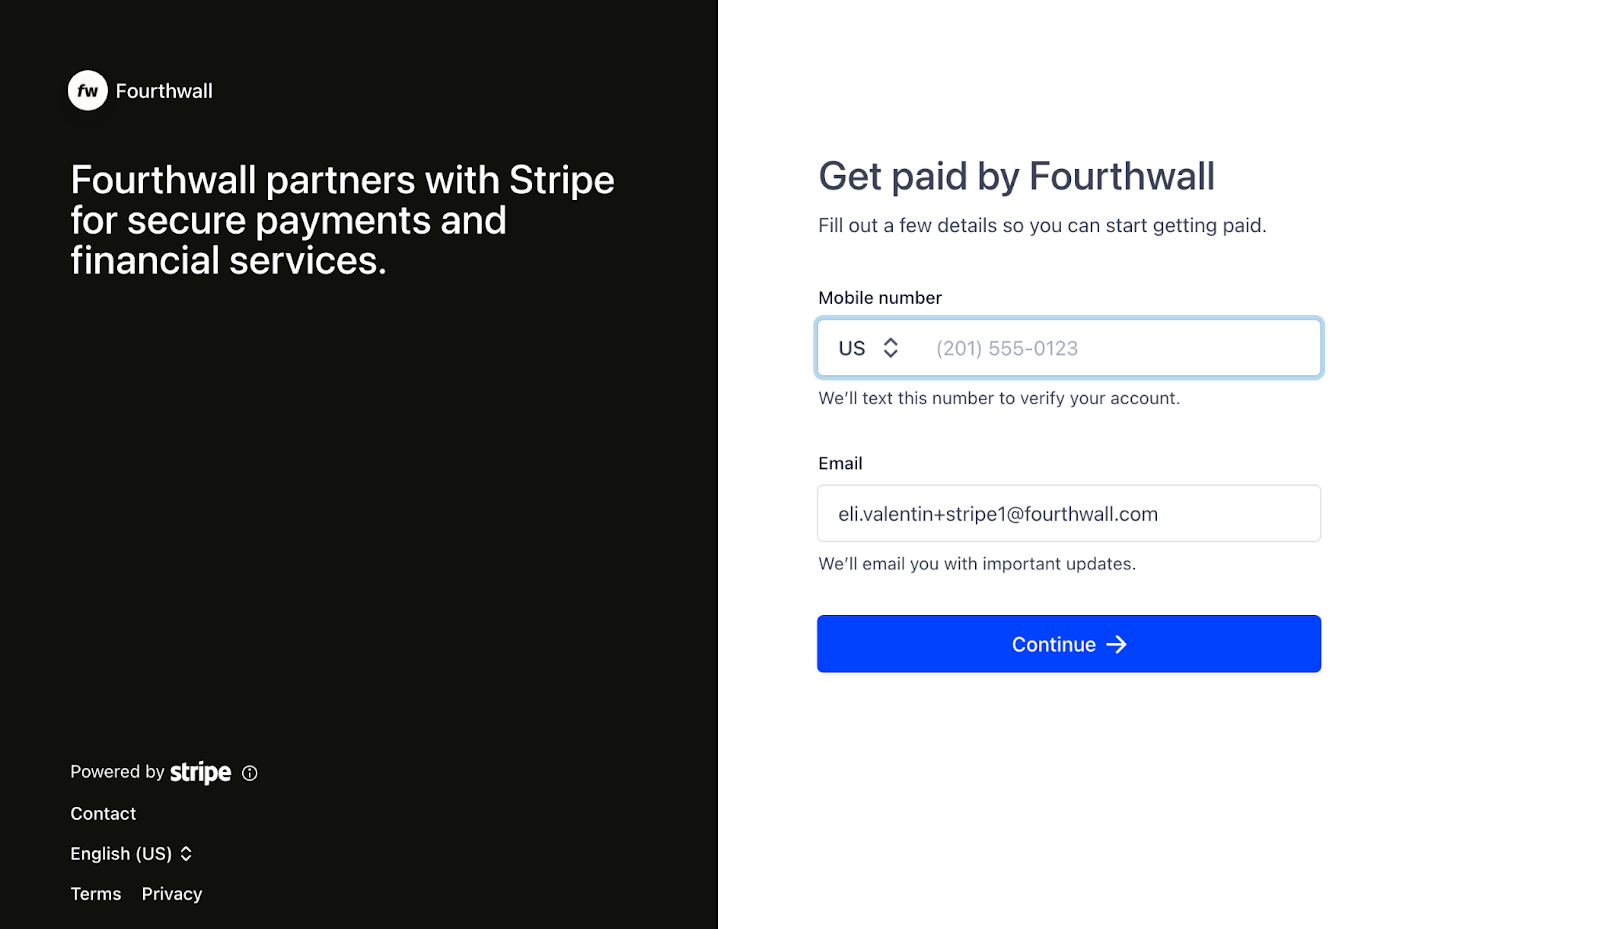Click the chevron icon beside English (US)
The height and width of the screenshot is (929, 1600).
click(186, 854)
